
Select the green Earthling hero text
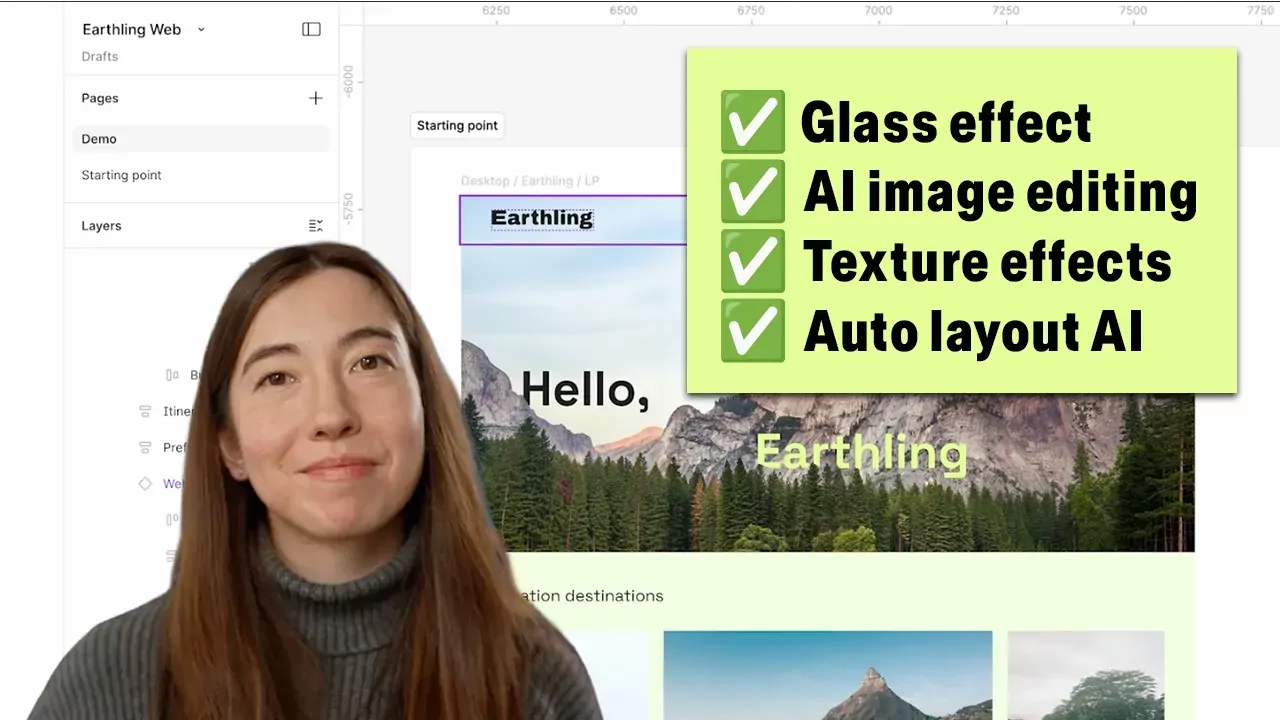[860, 452]
